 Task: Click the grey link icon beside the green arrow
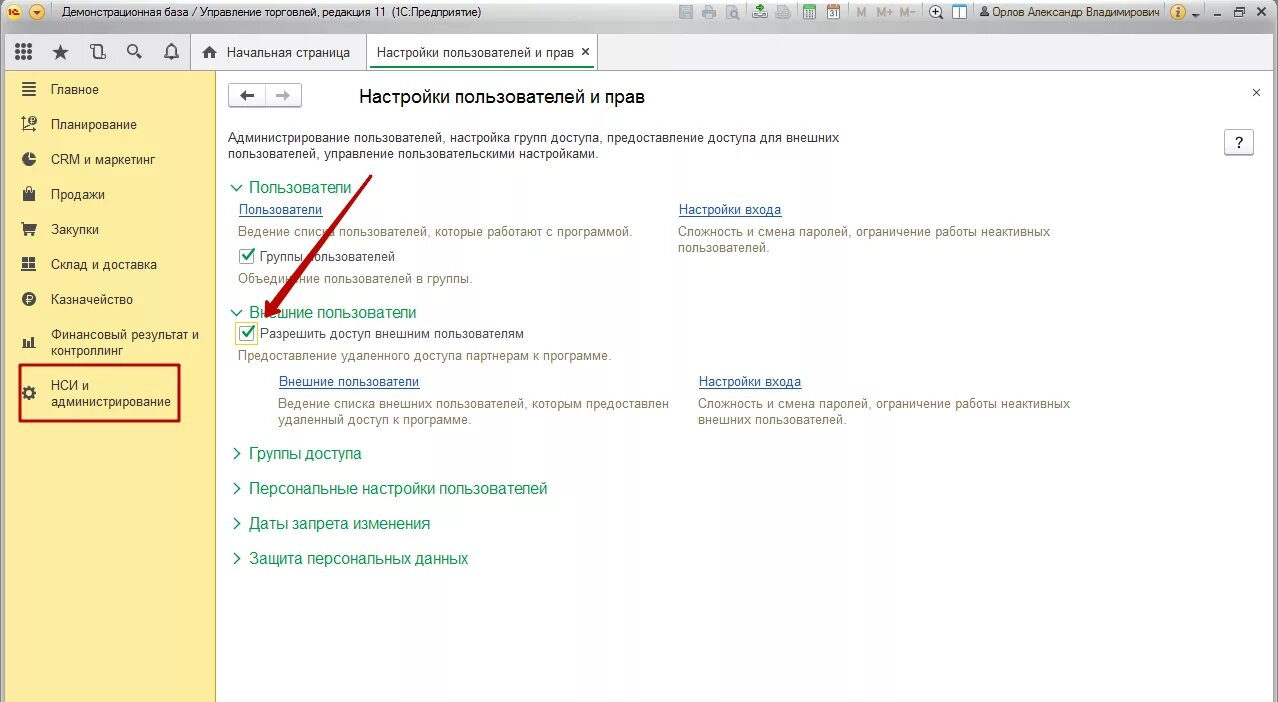pyautogui.click(x=782, y=12)
